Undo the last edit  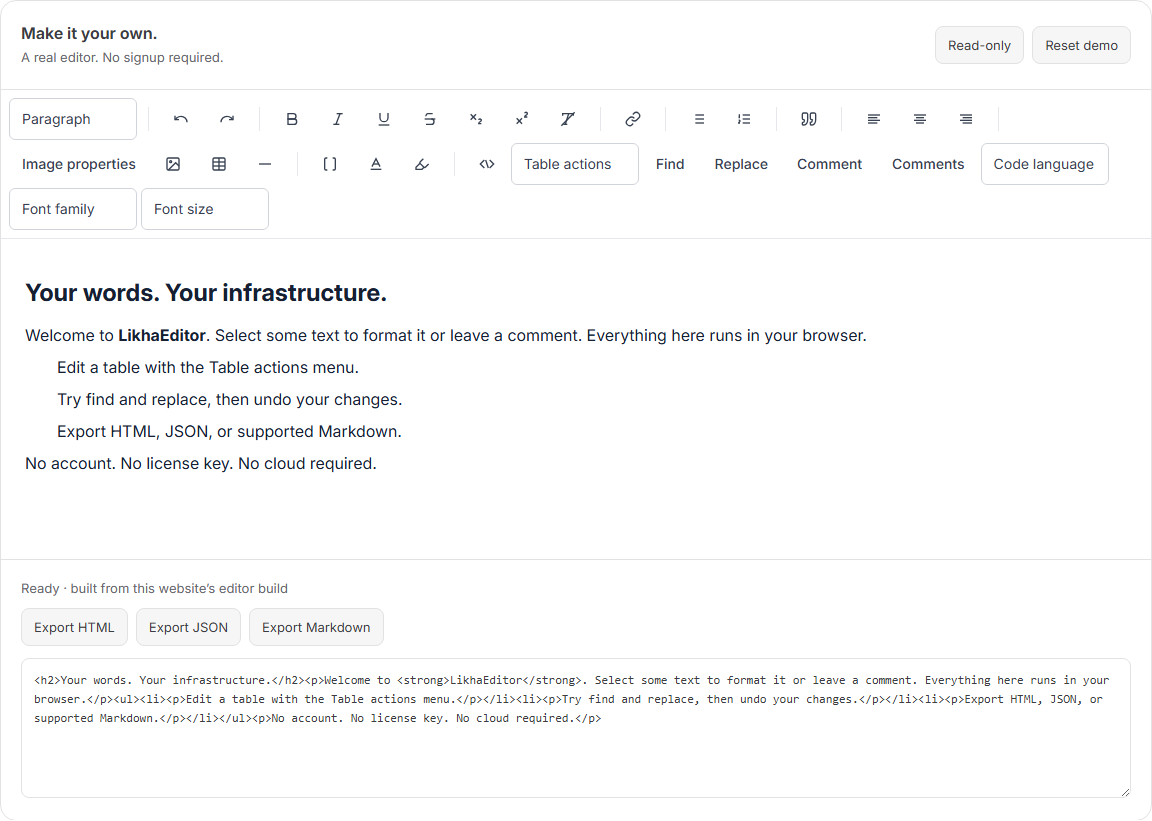[181, 119]
